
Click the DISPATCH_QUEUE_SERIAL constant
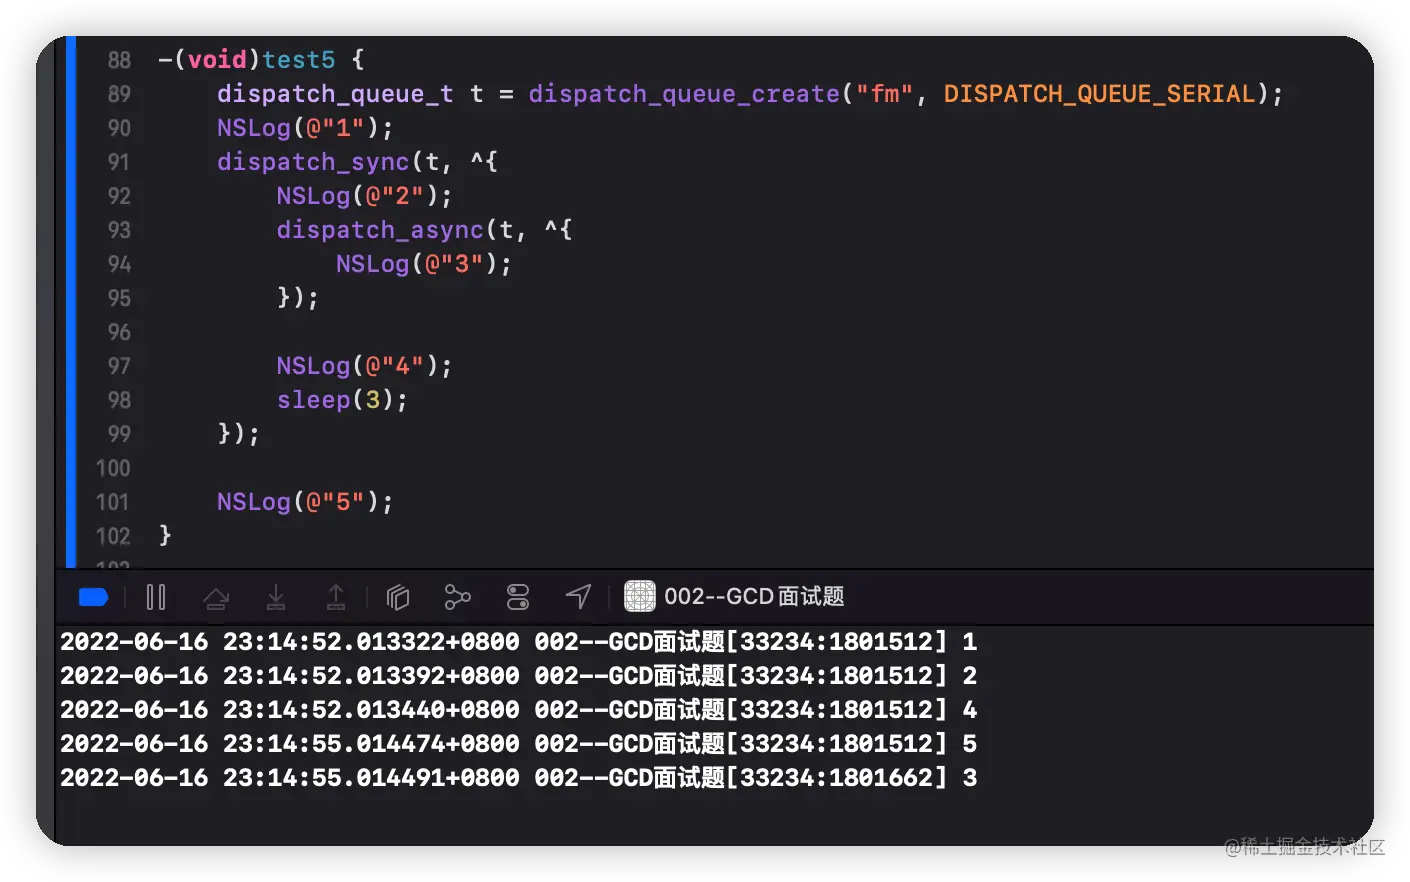(1099, 94)
